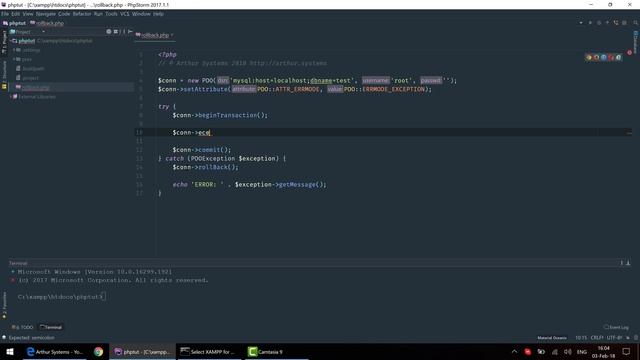Click the volume icon in system tray
Screen dimensions: 640x360
[x=568, y=351]
